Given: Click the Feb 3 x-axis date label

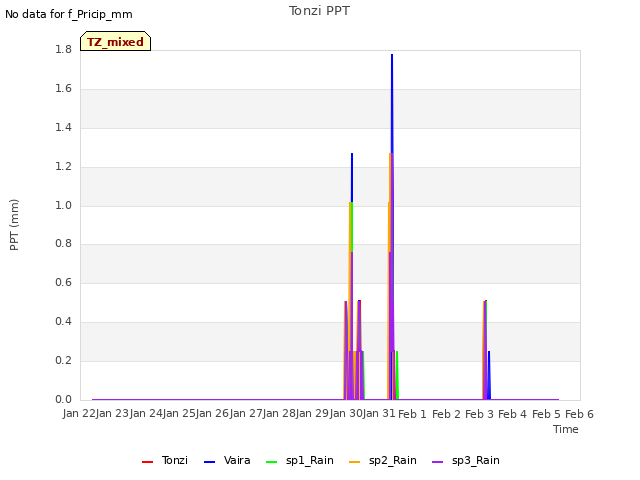Looking at the screenshot, I should [x=480, y=414].
